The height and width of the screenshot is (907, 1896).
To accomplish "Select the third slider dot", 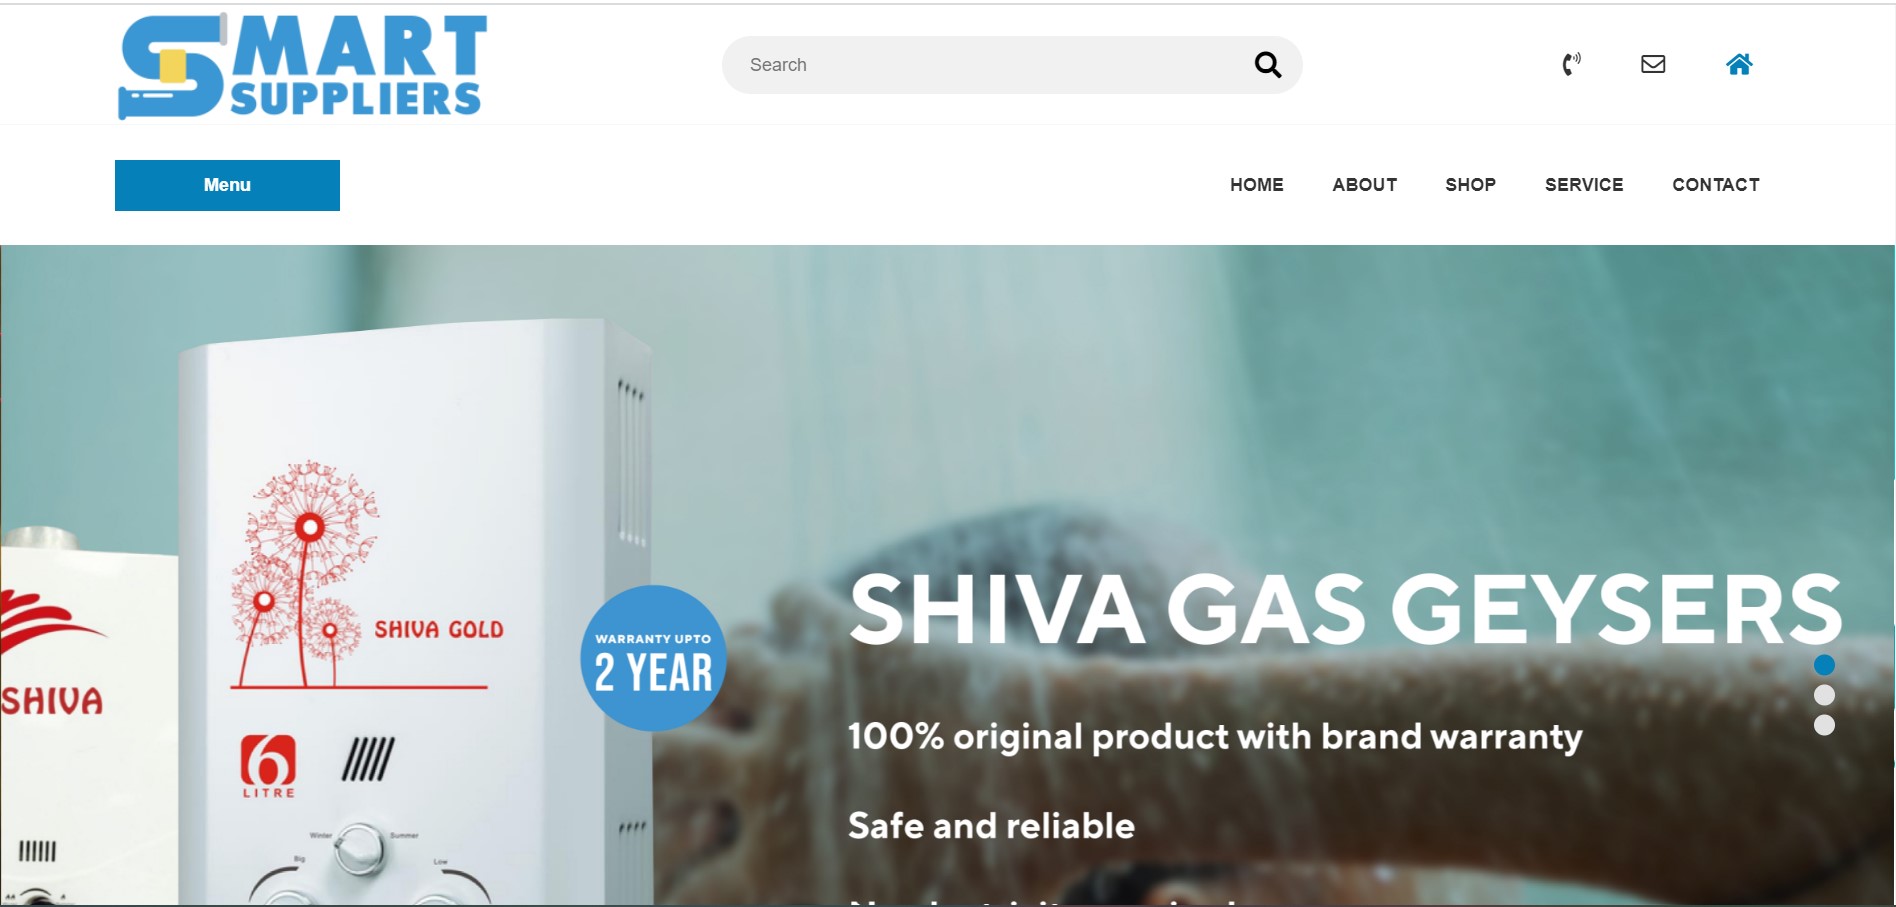I will tap(1824, 725).
